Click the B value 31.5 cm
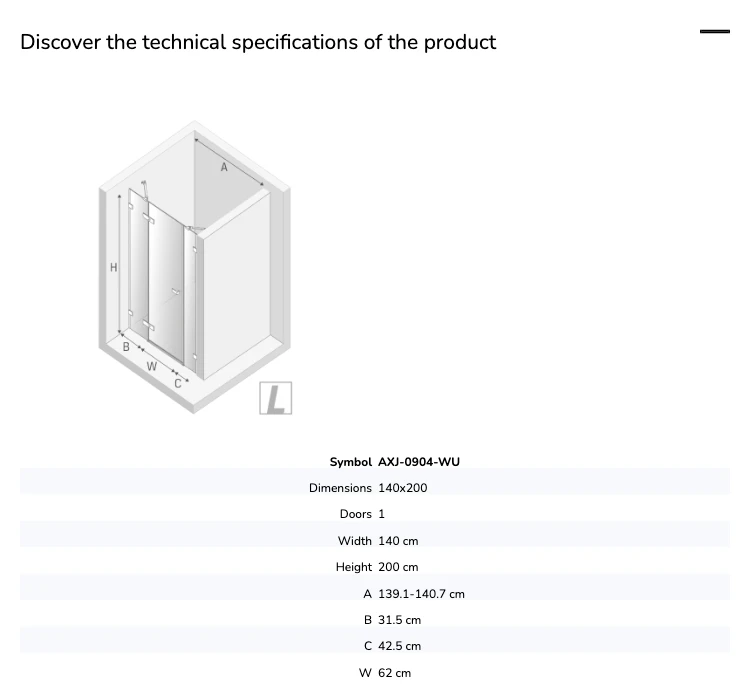 coord(399,620)
